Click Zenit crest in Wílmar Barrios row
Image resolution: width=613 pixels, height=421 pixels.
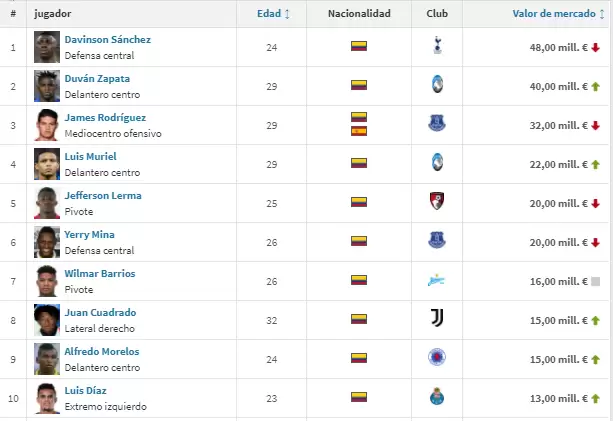tap(436, 280)
